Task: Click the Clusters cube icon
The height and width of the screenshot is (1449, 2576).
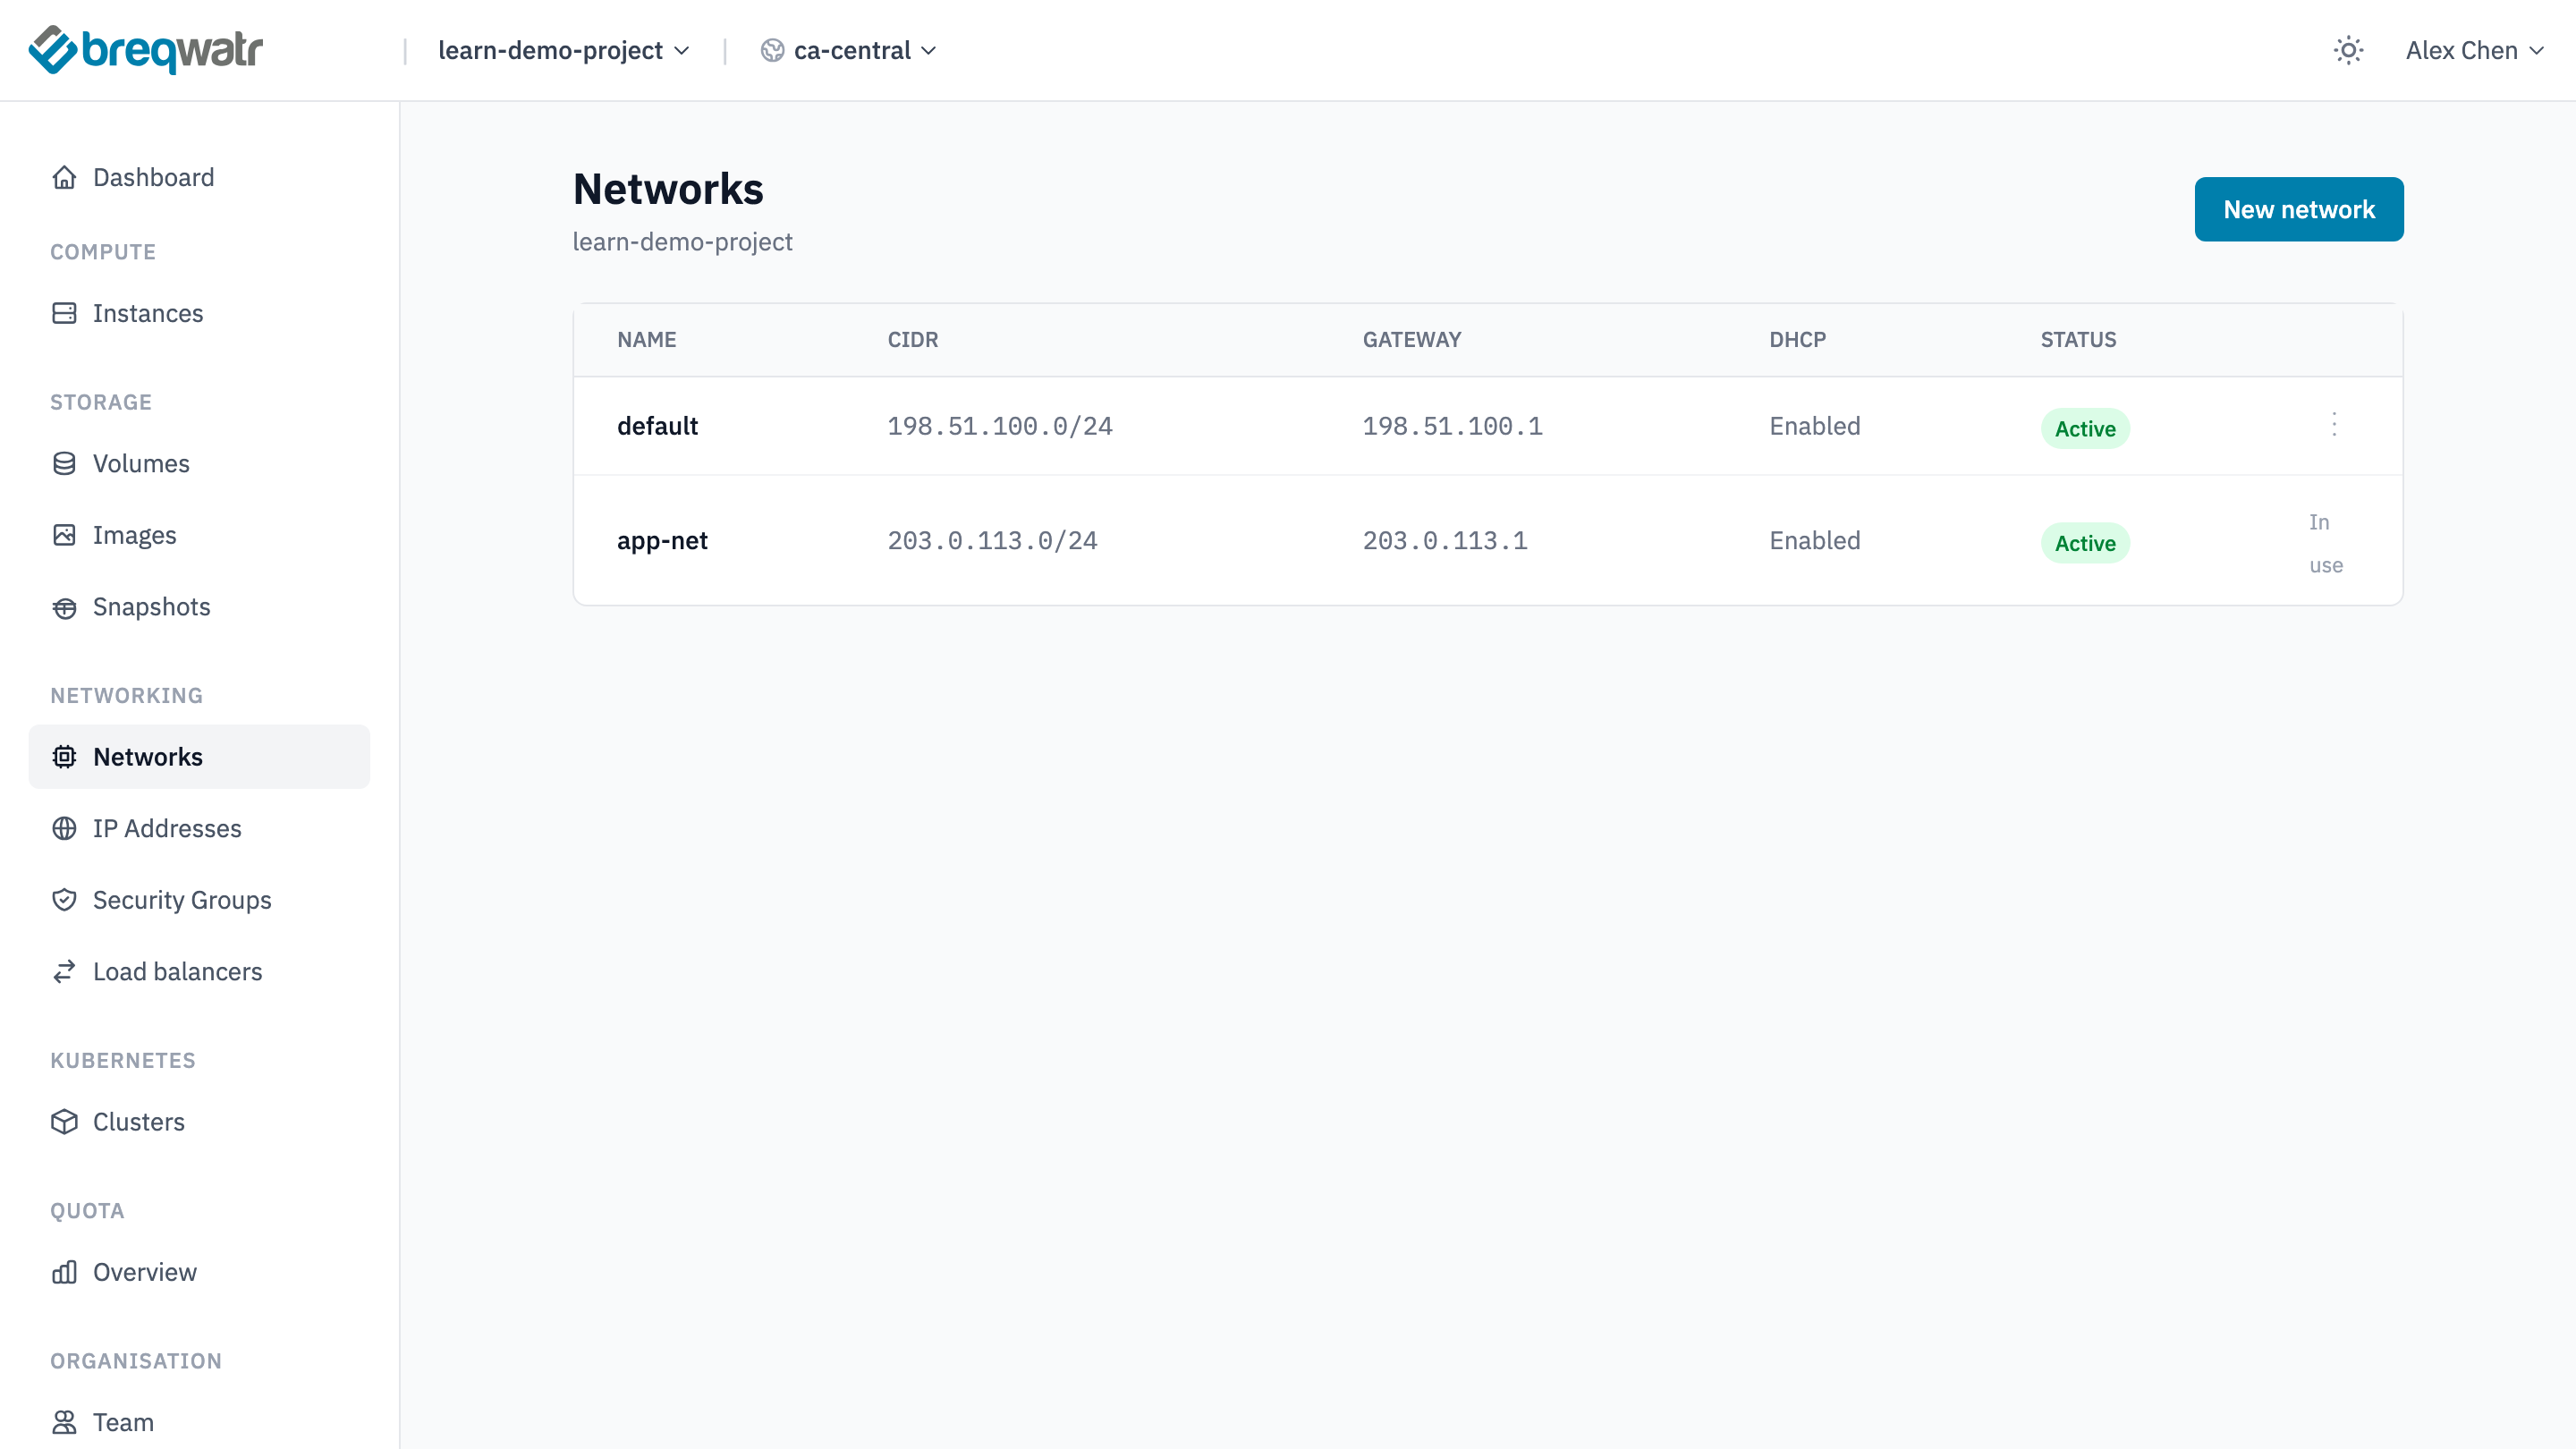Action: click(x=64, y=1122)
